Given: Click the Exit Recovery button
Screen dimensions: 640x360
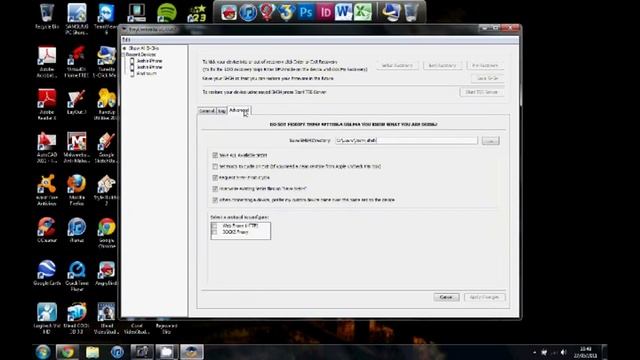Looking at the screenshot, I should point(442,66).
